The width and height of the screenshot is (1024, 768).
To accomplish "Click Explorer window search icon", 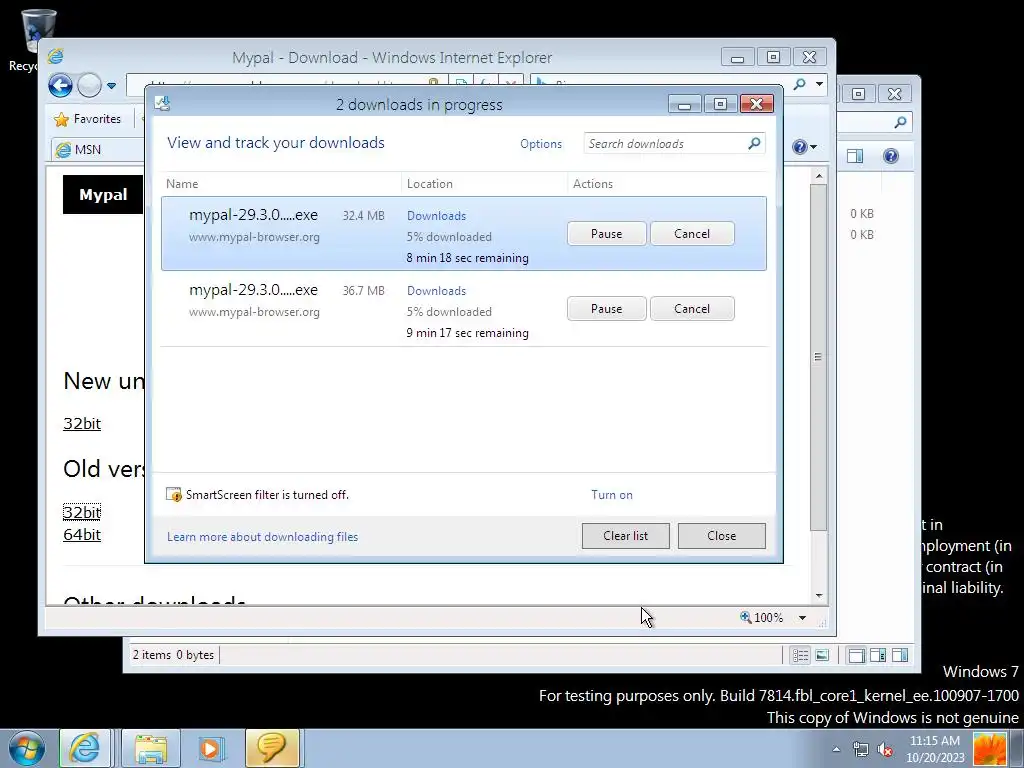I will [x=901, y=122].
